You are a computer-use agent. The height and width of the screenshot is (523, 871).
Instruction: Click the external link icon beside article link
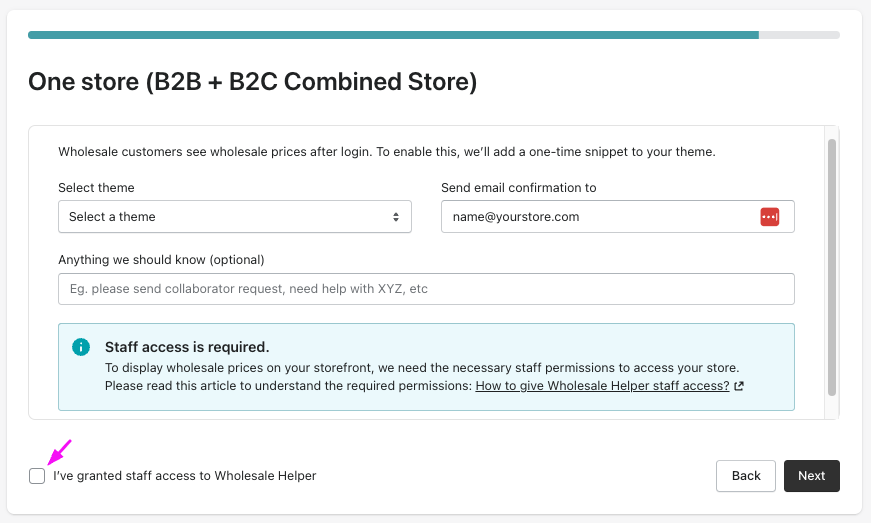click(x=739, y=386)
